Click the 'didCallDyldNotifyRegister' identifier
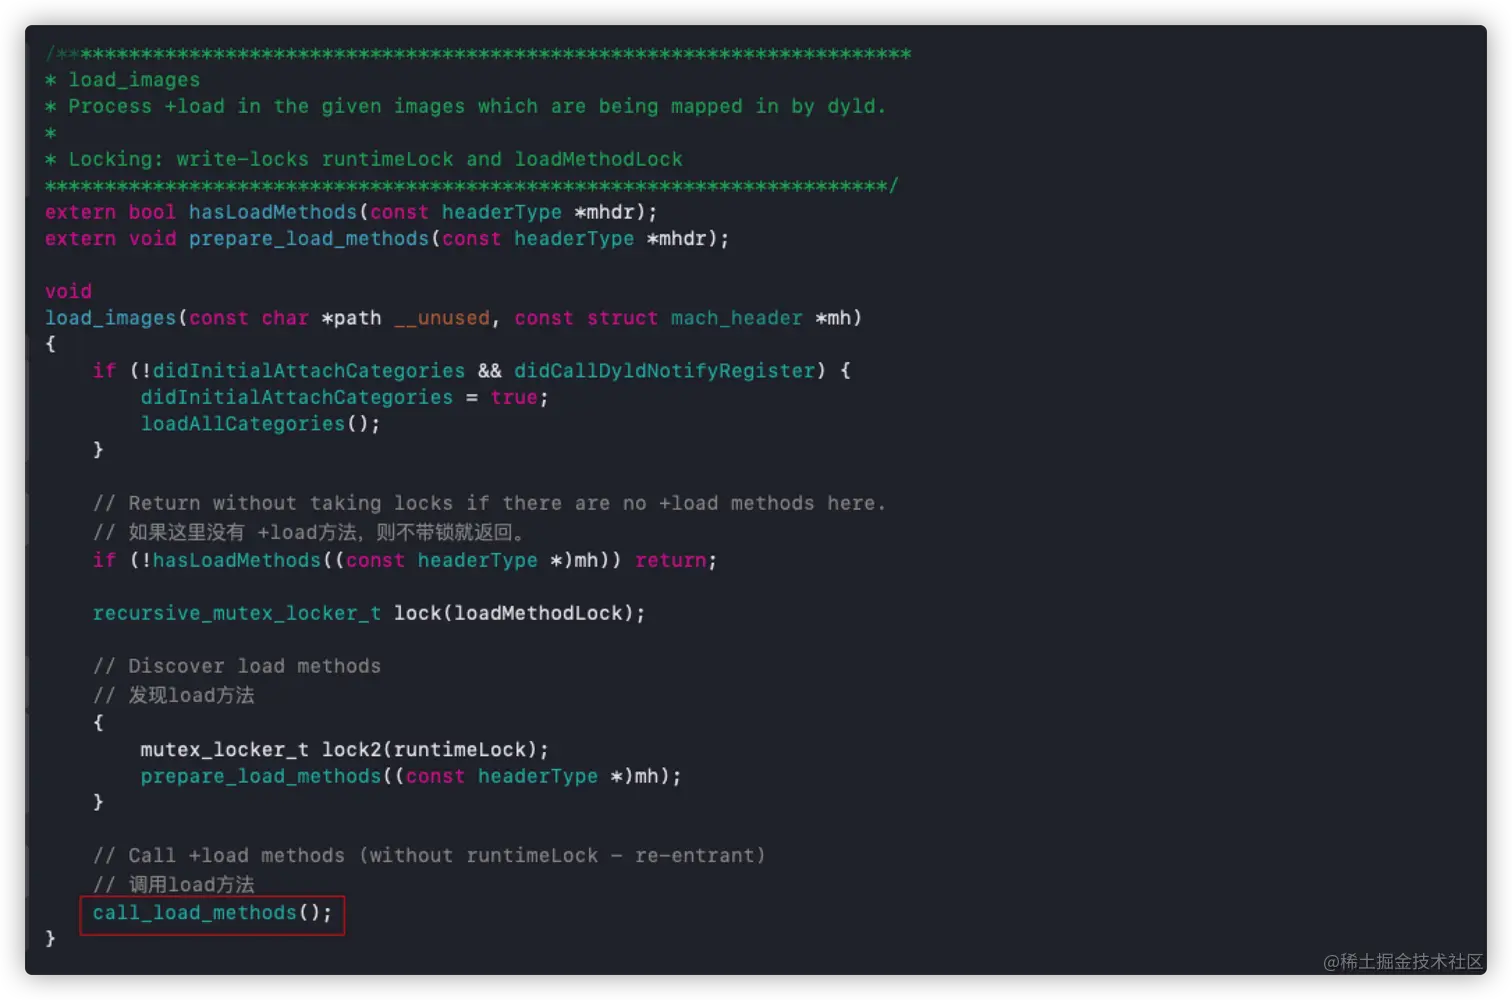This screenshot has height=1000, width=1512. (x=665, y=371)
